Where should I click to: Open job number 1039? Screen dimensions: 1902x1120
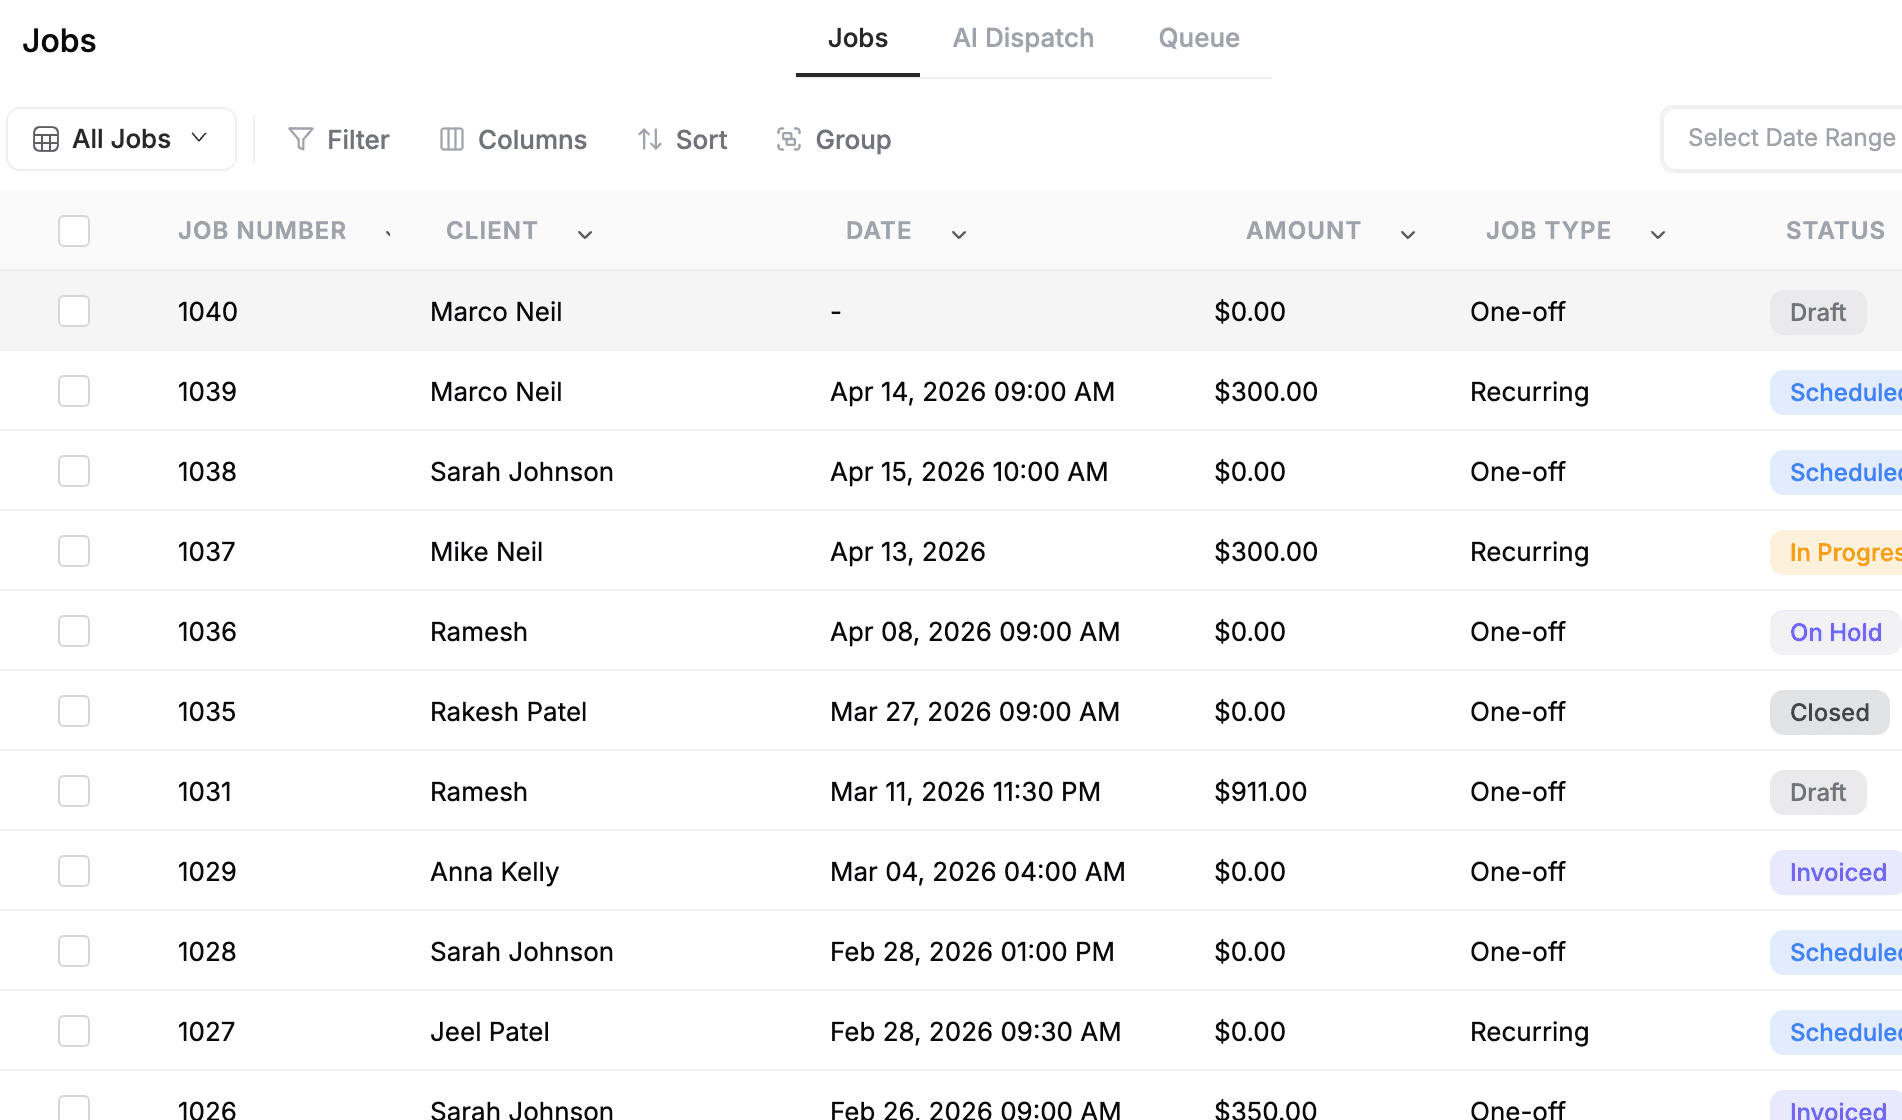[207, 392]
